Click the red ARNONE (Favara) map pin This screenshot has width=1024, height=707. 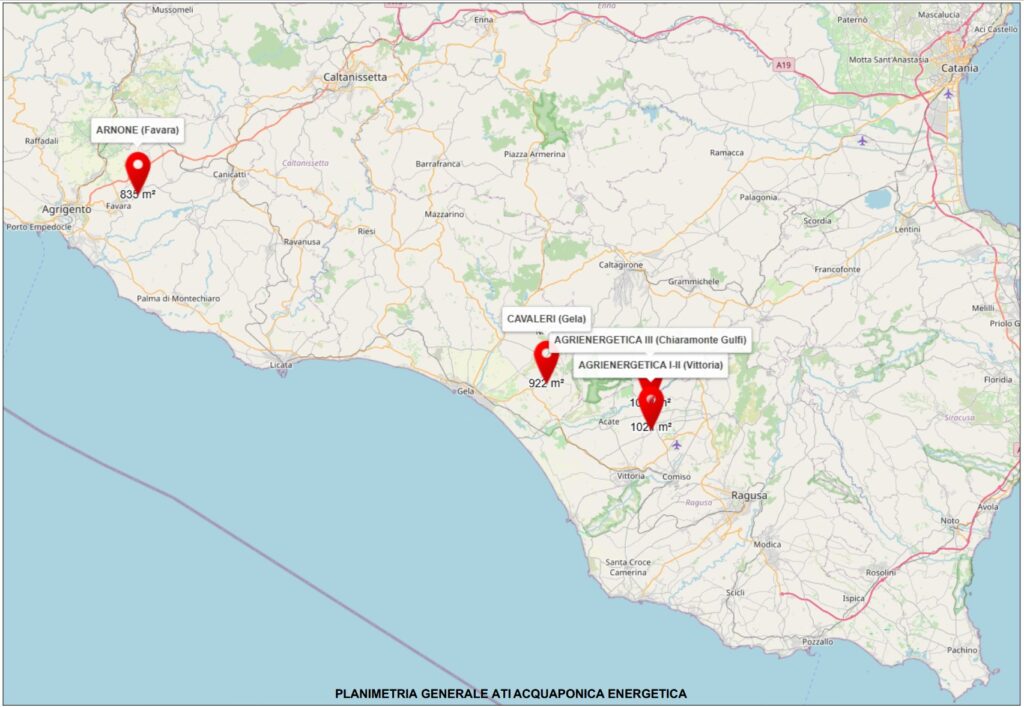click(x=137, y=169)
